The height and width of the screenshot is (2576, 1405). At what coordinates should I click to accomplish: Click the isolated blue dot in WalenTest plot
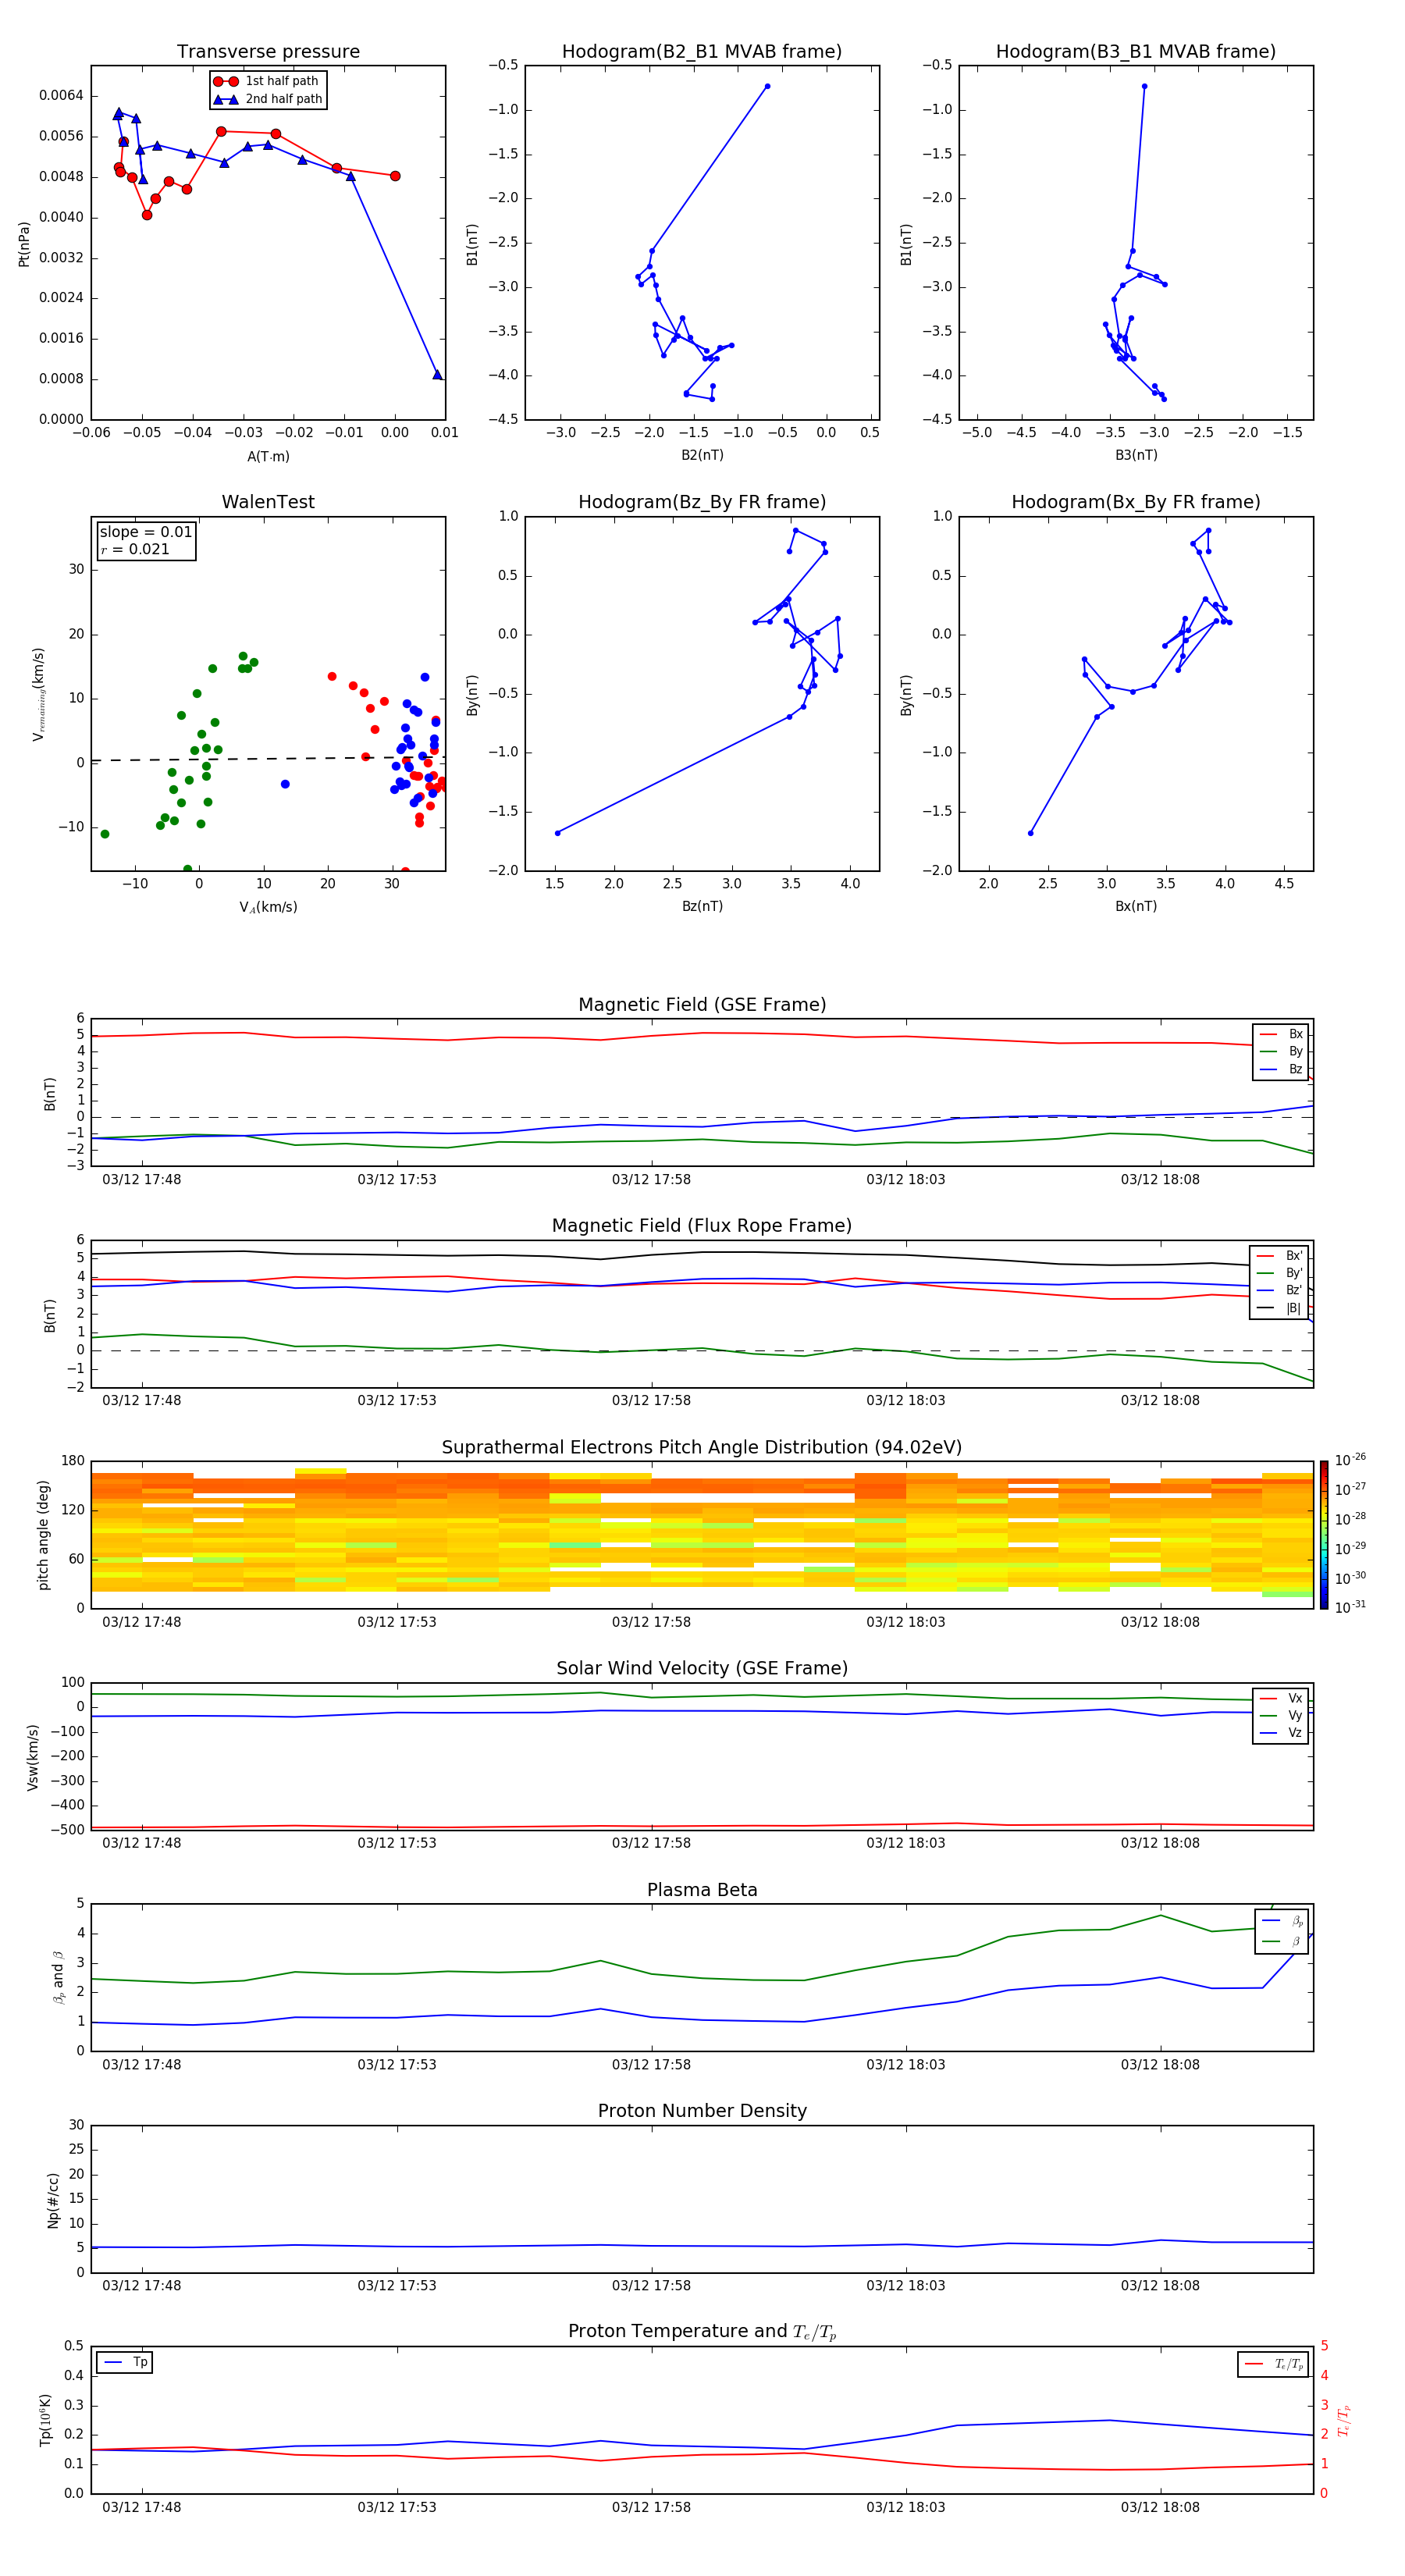click(x=285, y=784)
